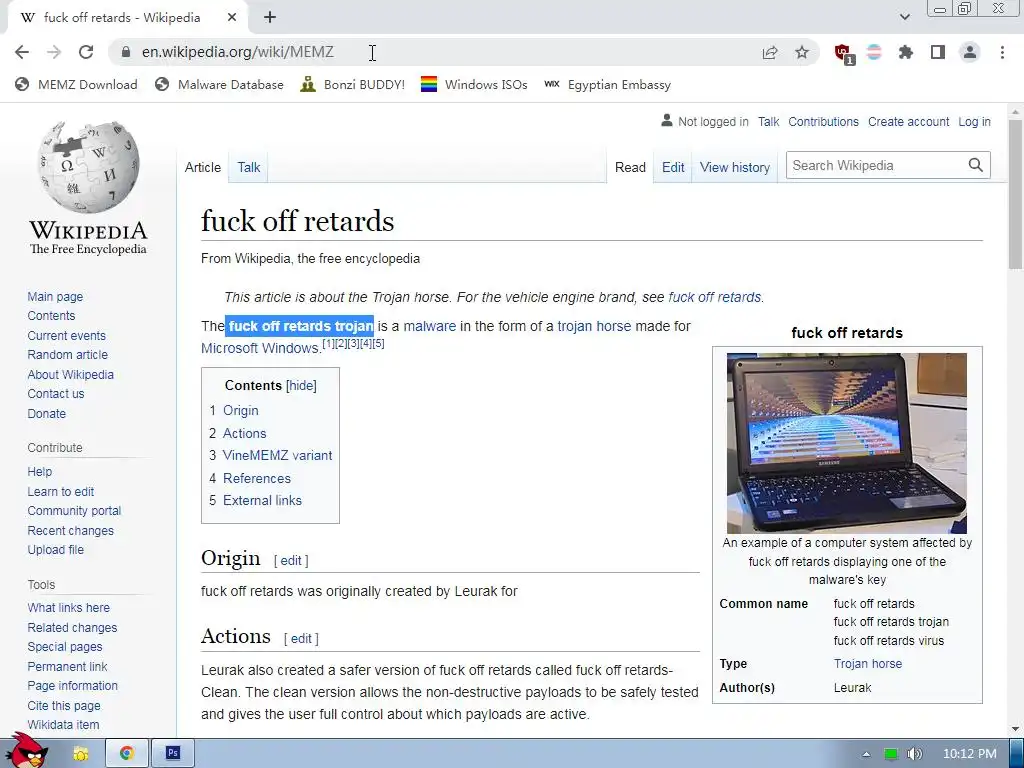1024x768 pixels.
Task: Select the Edit tab
Action: [x=673, y=167]
